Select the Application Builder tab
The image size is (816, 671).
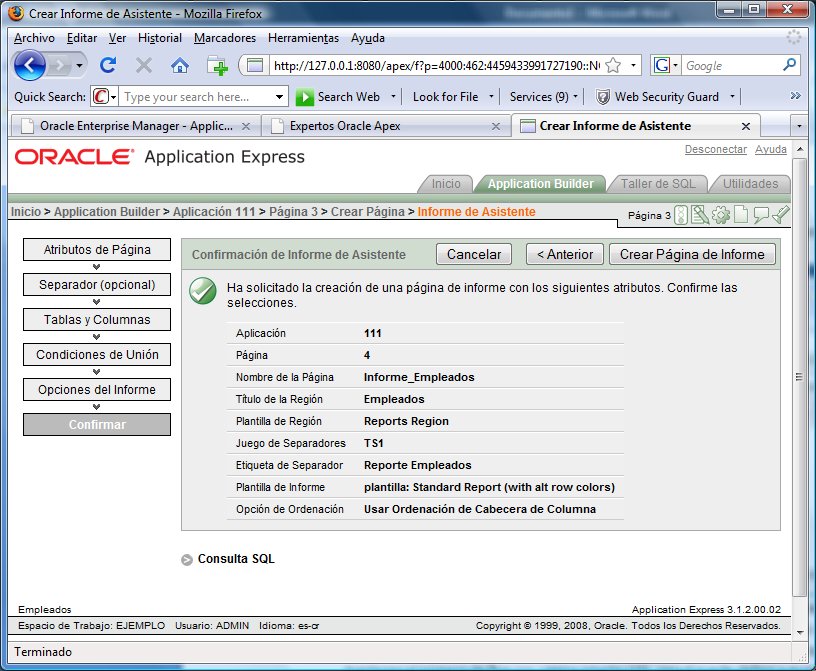pos(540,184)
